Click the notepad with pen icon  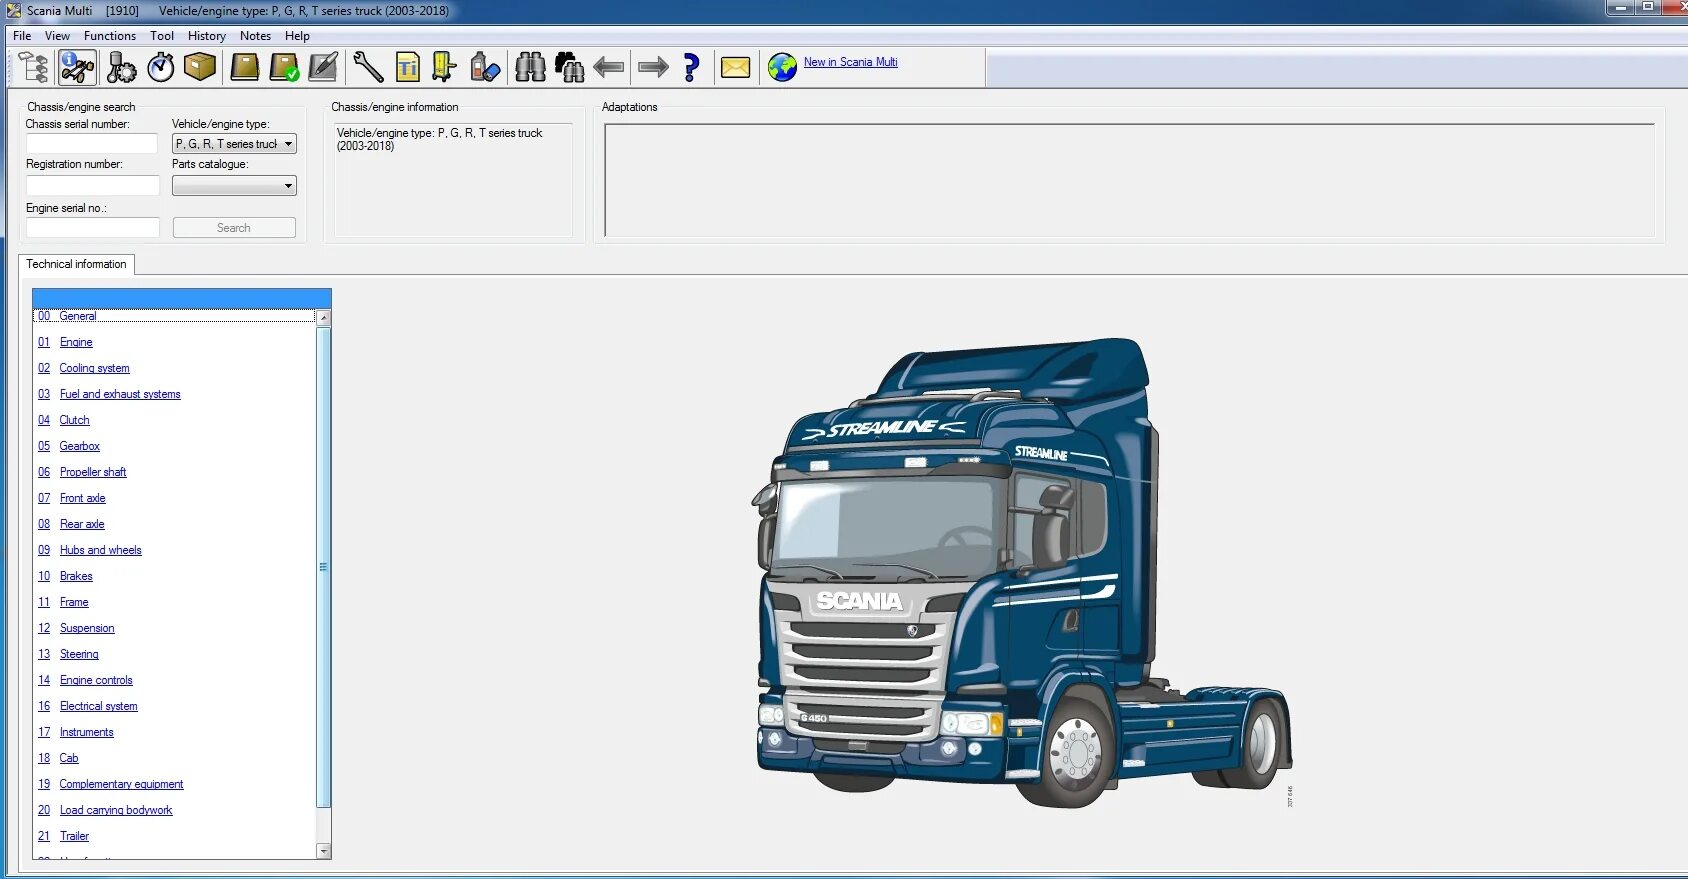click(323, 67)
